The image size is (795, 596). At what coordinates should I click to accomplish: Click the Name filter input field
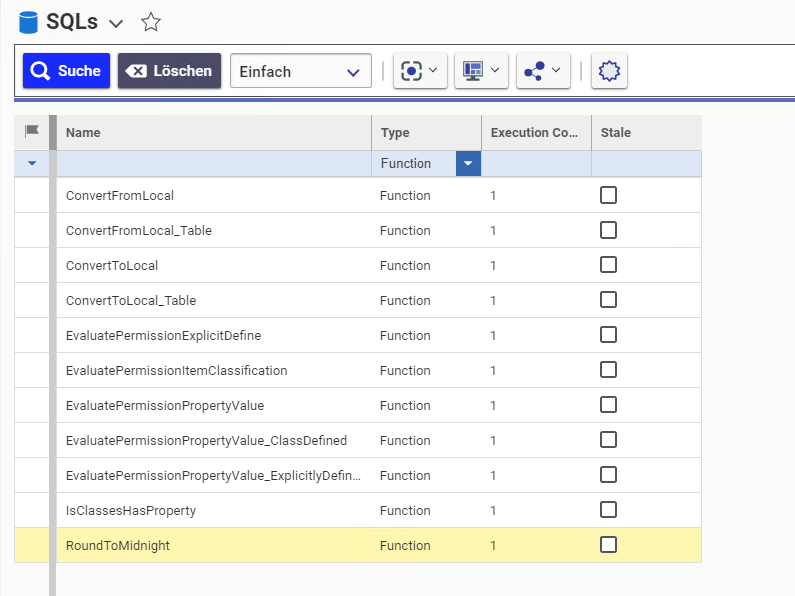click(x=213, y=163)
